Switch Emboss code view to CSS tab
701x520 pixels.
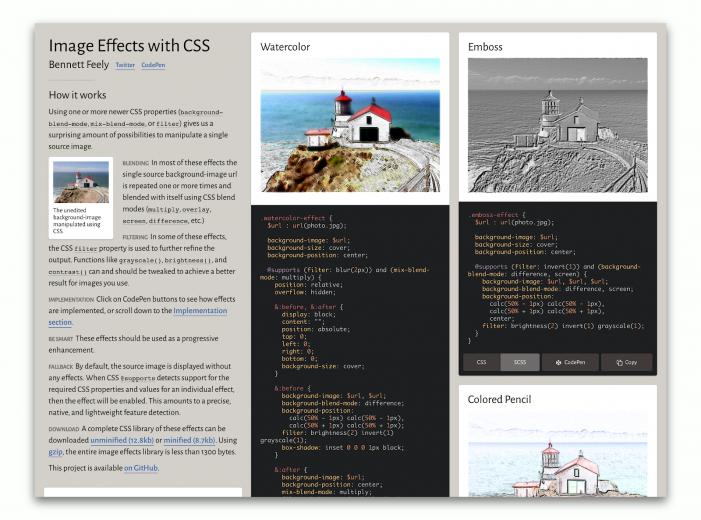(x=481, y=362)
